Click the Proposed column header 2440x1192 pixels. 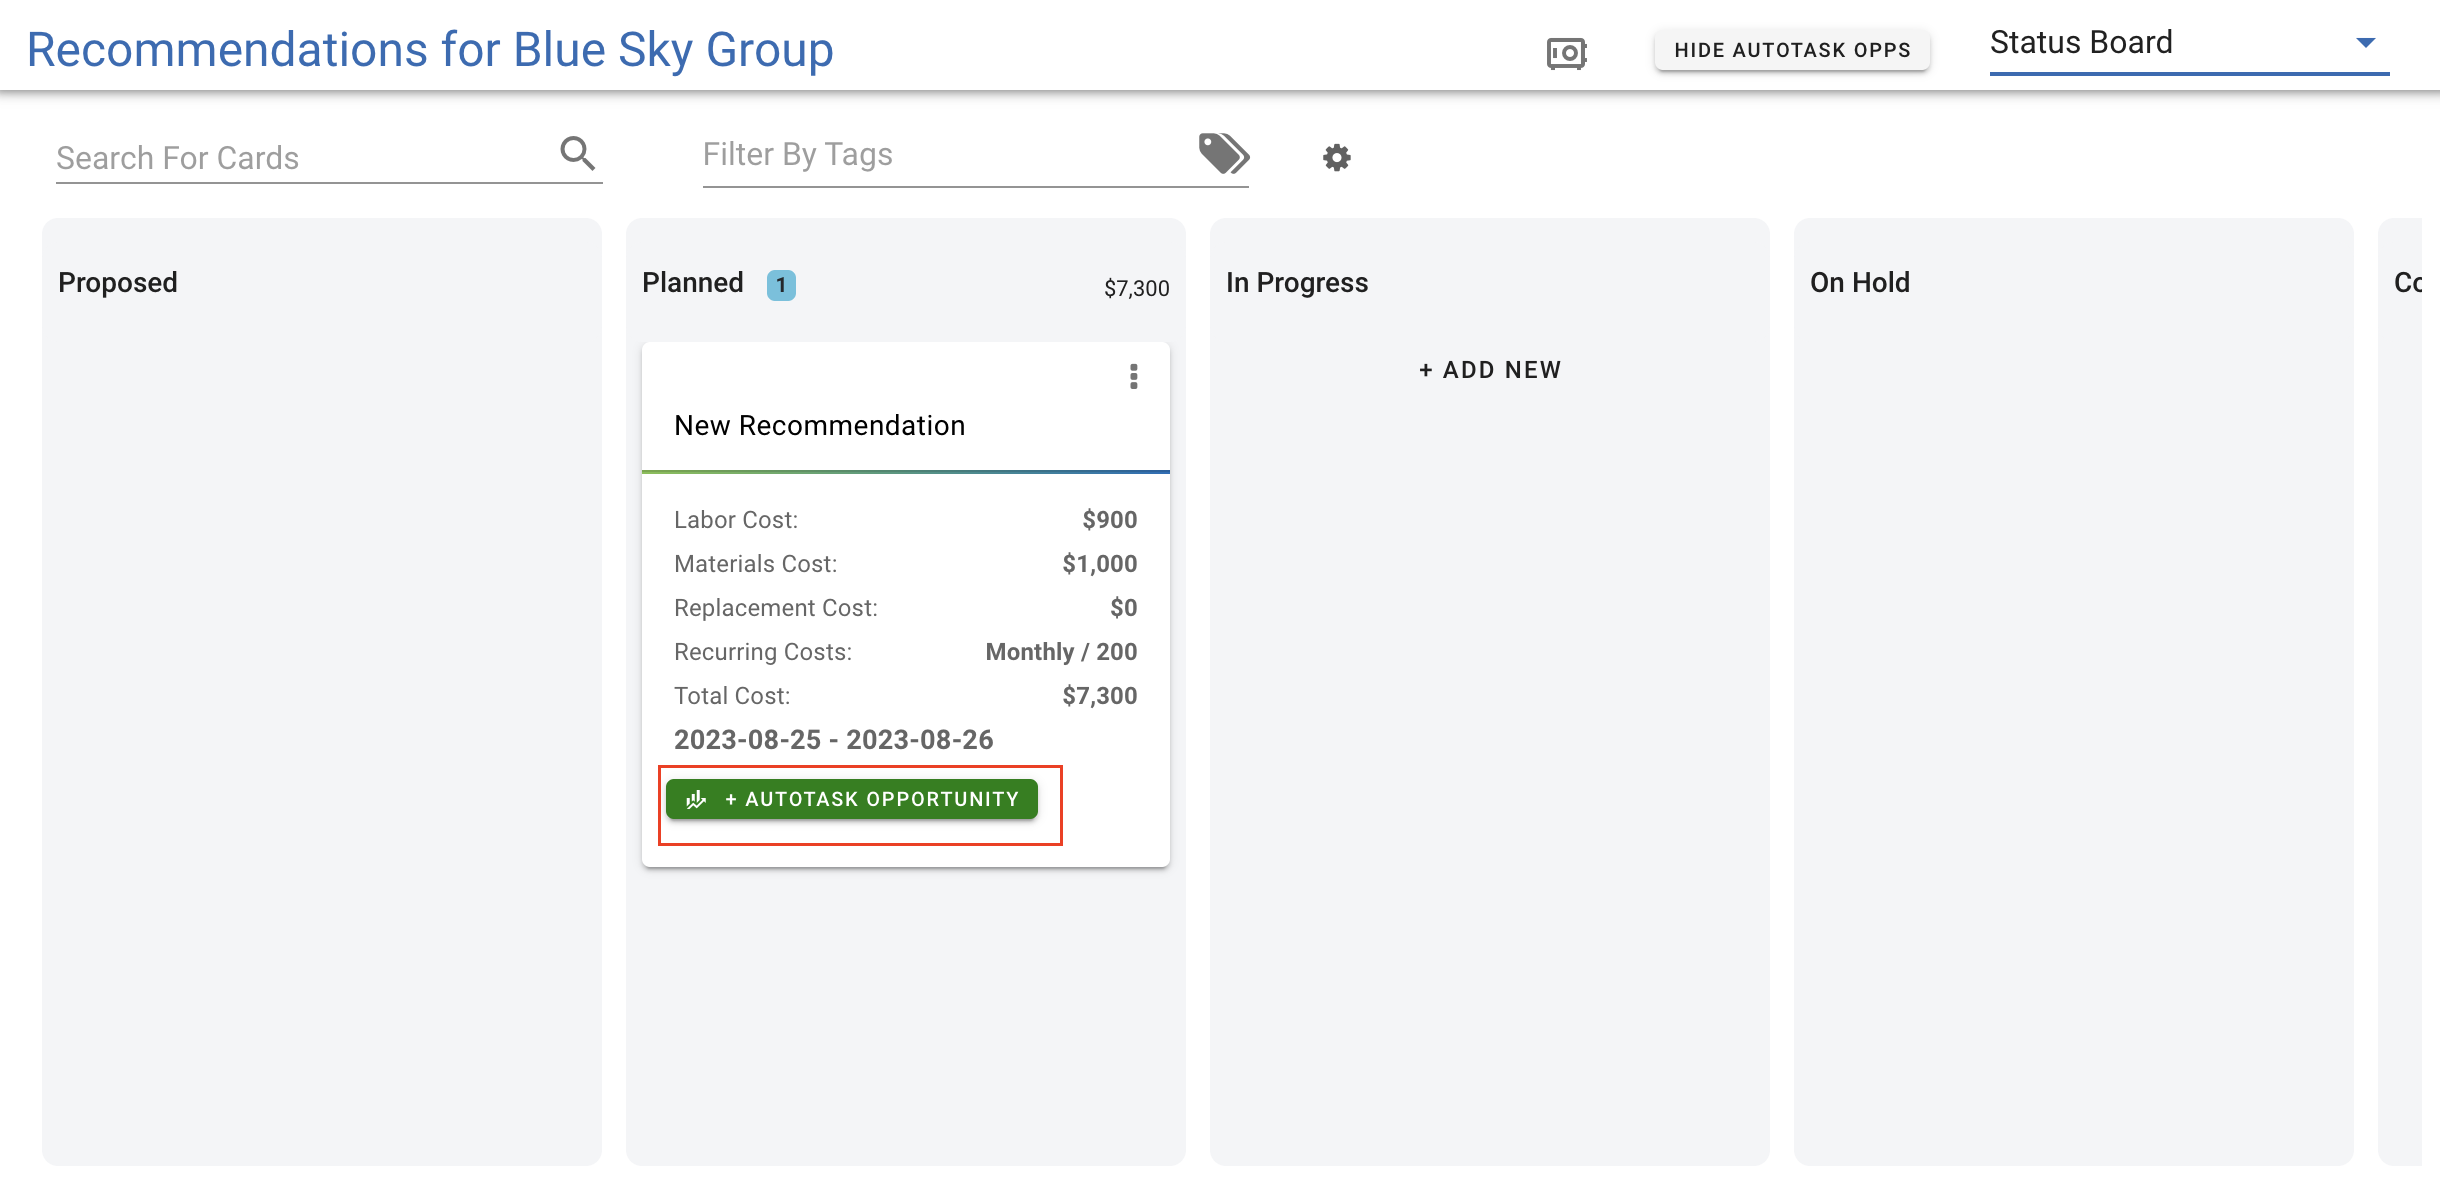coord(118,283)
